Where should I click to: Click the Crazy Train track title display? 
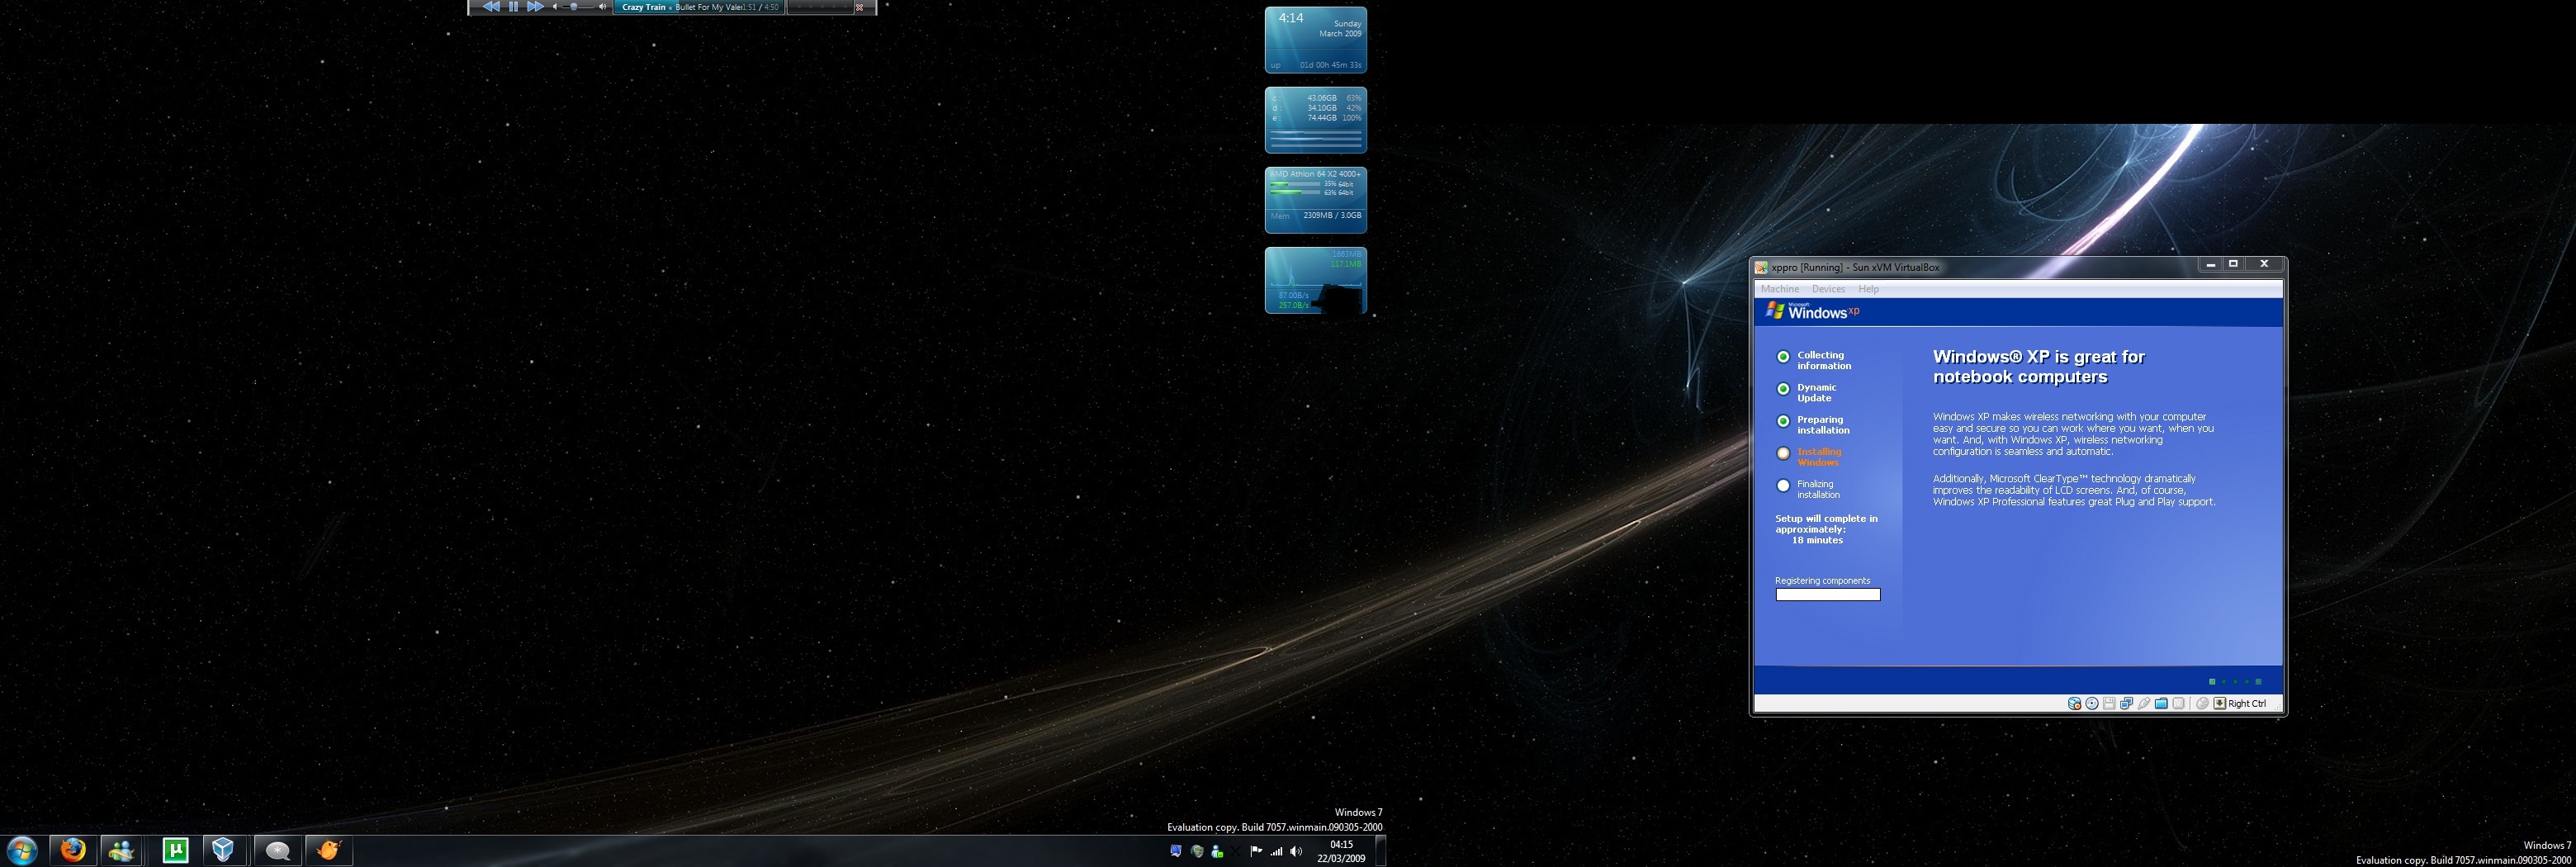point(699,7)
